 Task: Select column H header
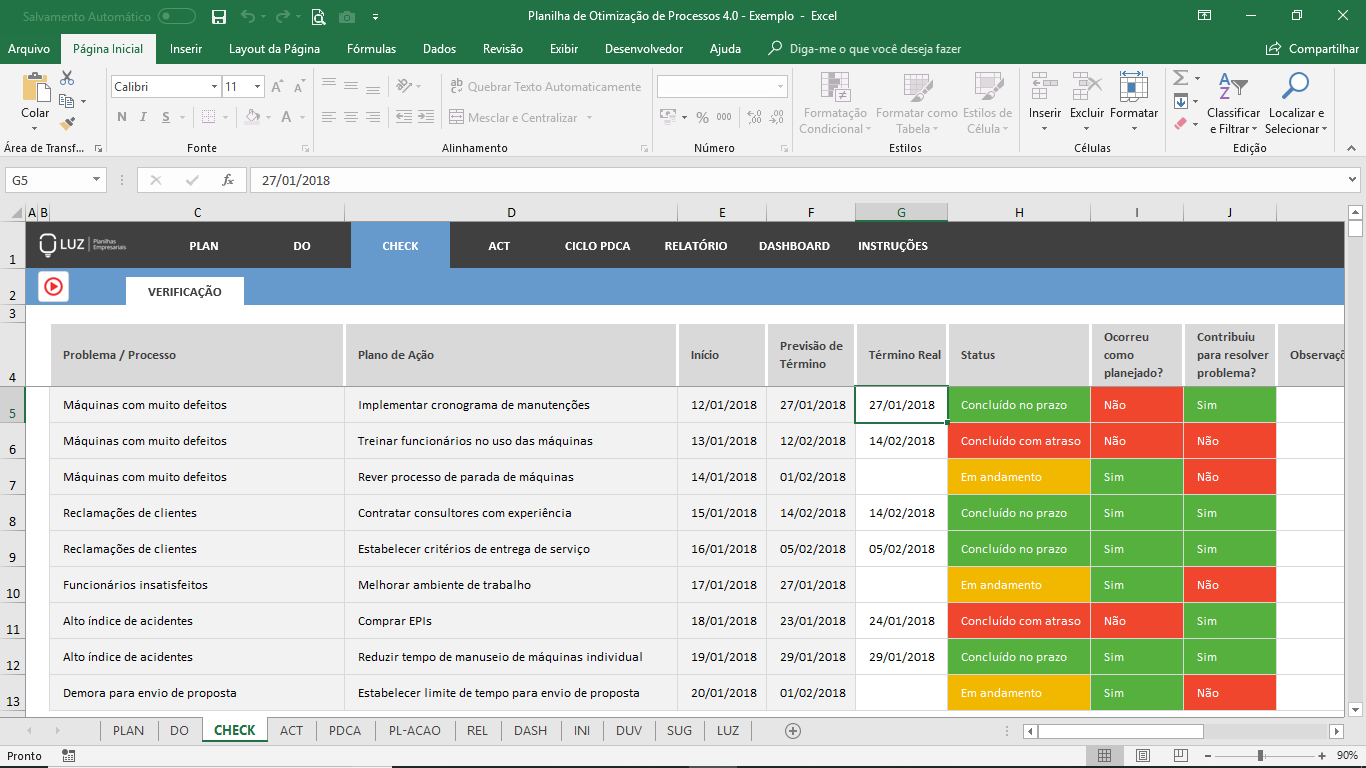1019,212
